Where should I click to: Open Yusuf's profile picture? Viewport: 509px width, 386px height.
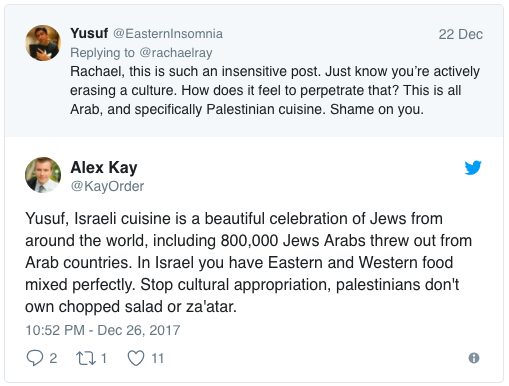pyautogui.click(x=43, y=43)
